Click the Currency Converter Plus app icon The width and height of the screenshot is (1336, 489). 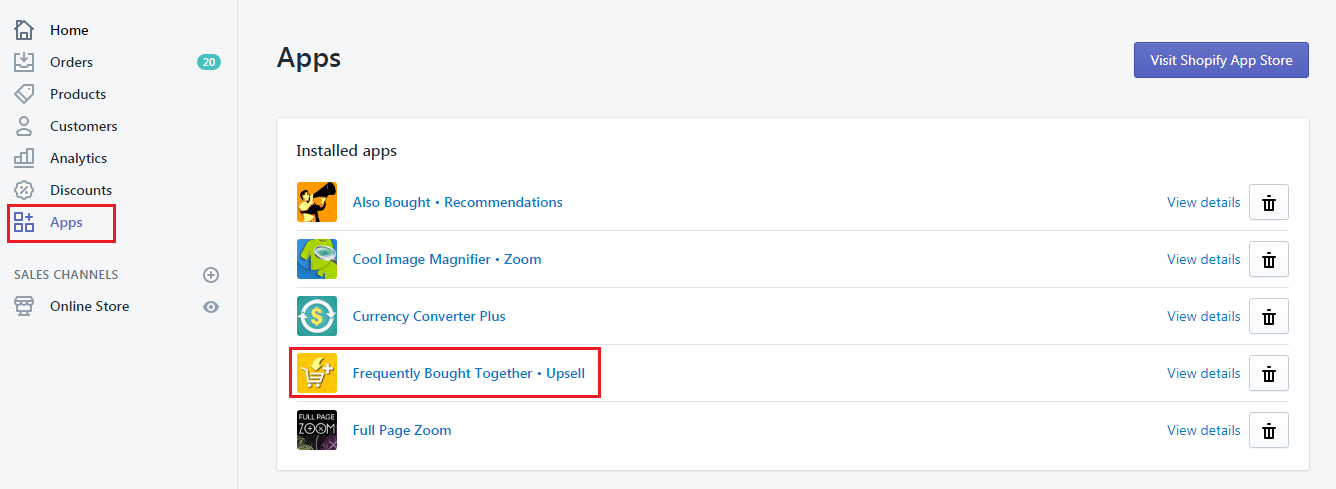[317, 316]
